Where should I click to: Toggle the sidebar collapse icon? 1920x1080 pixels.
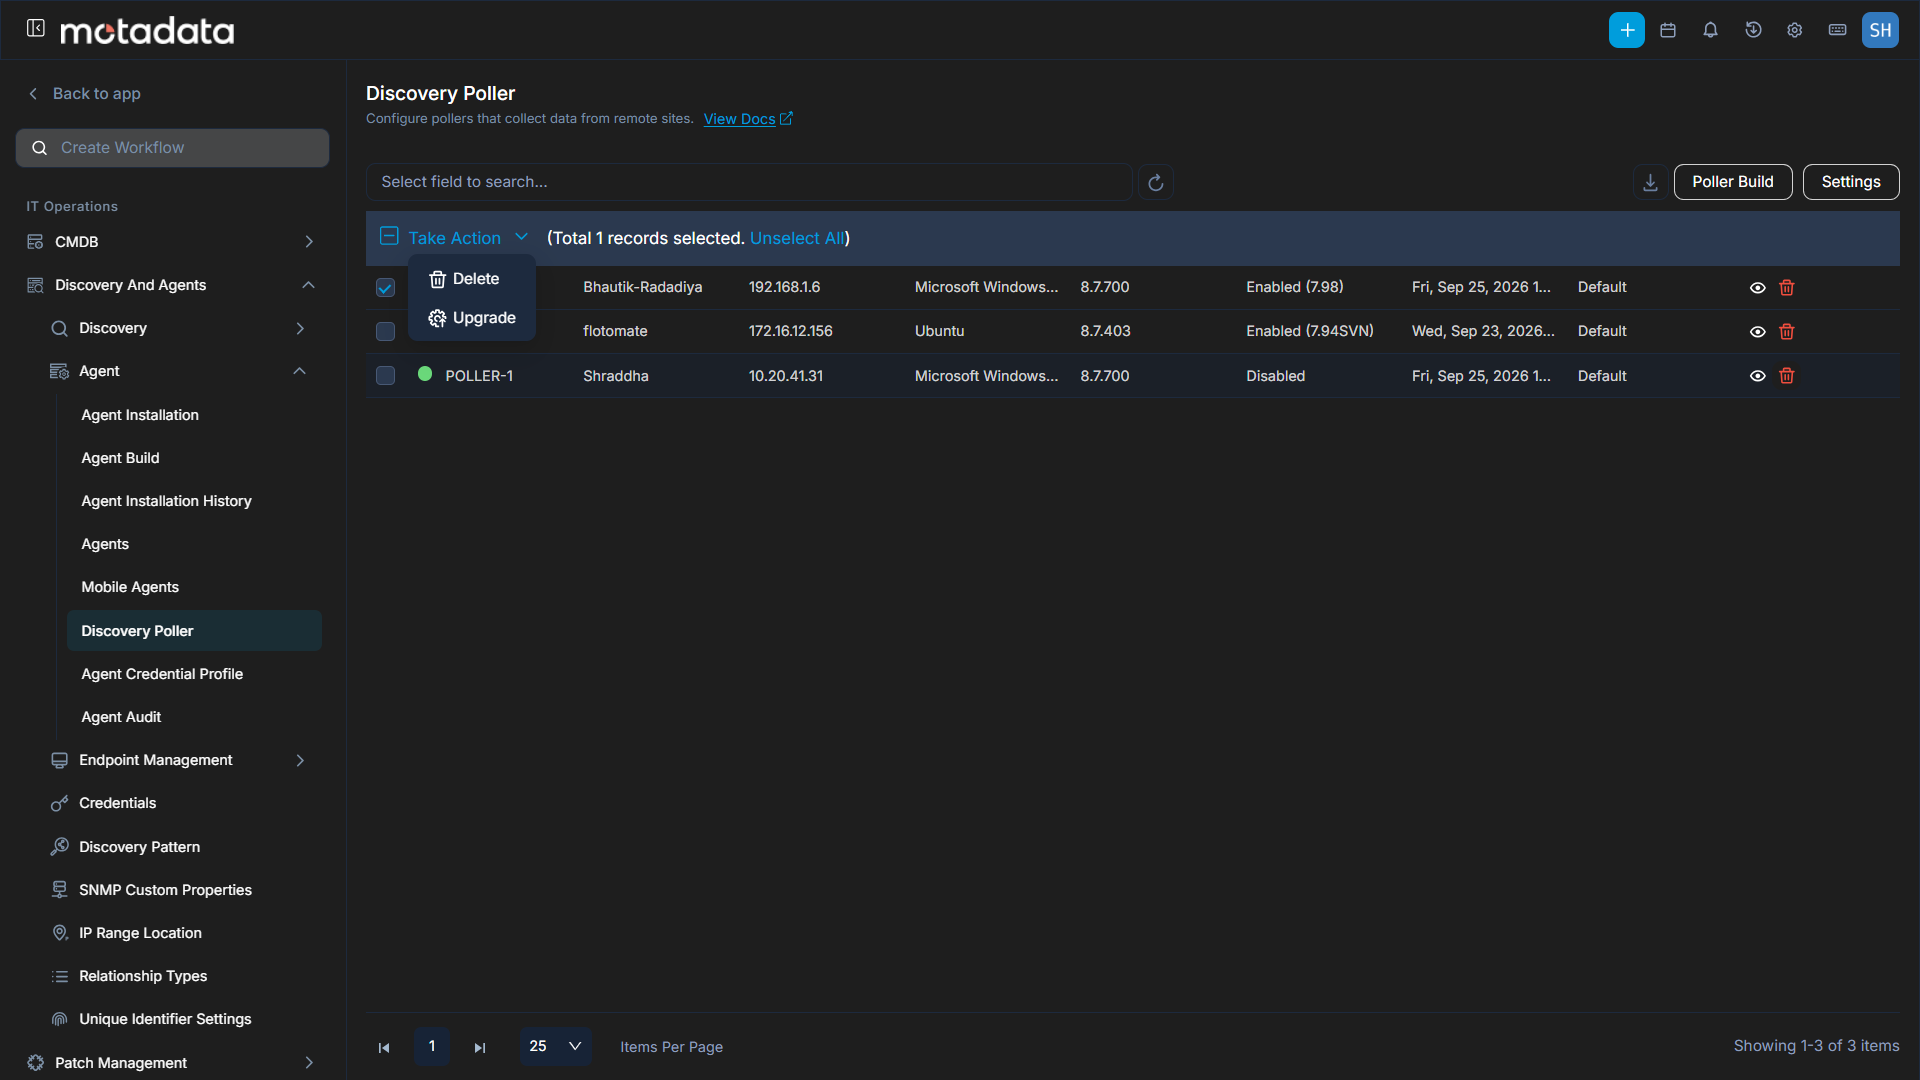(36, 28)
